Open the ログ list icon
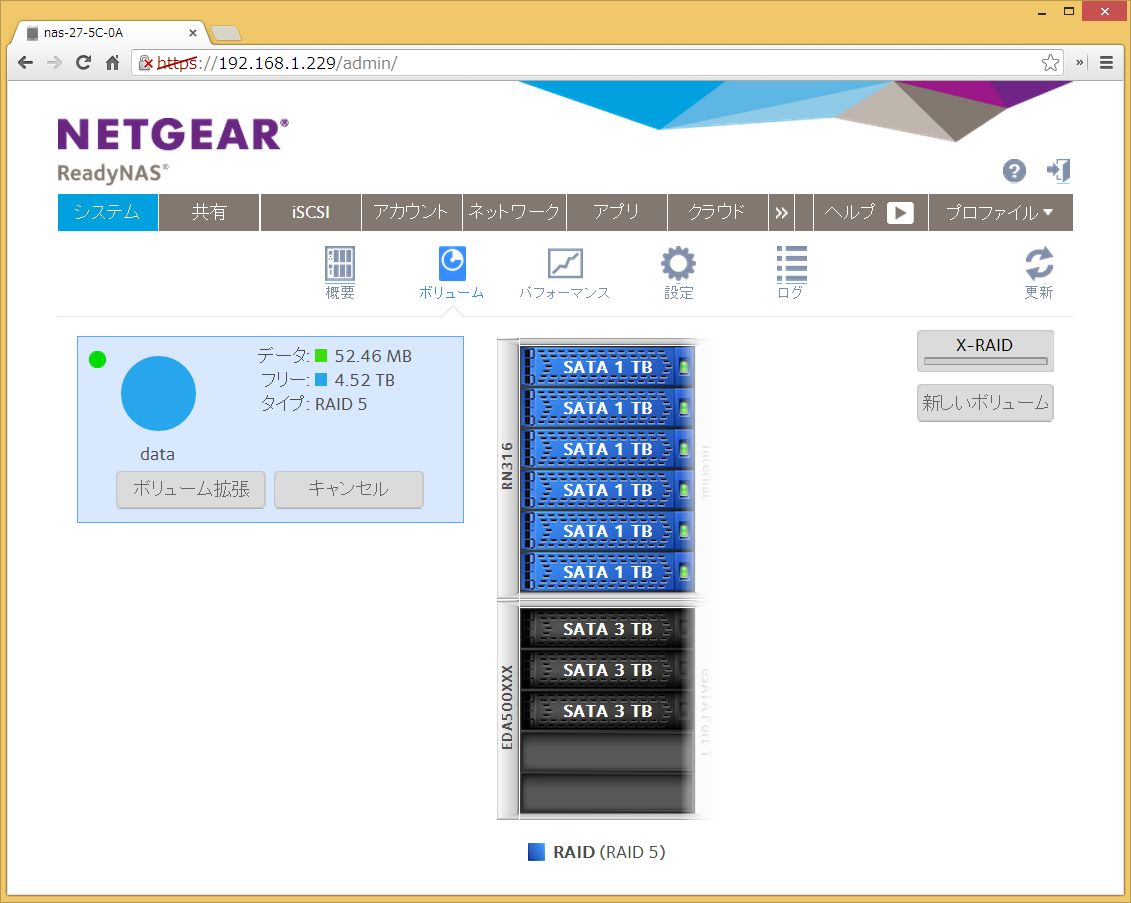This screenshot has height=903, width=1131. [x=791, y=265]
